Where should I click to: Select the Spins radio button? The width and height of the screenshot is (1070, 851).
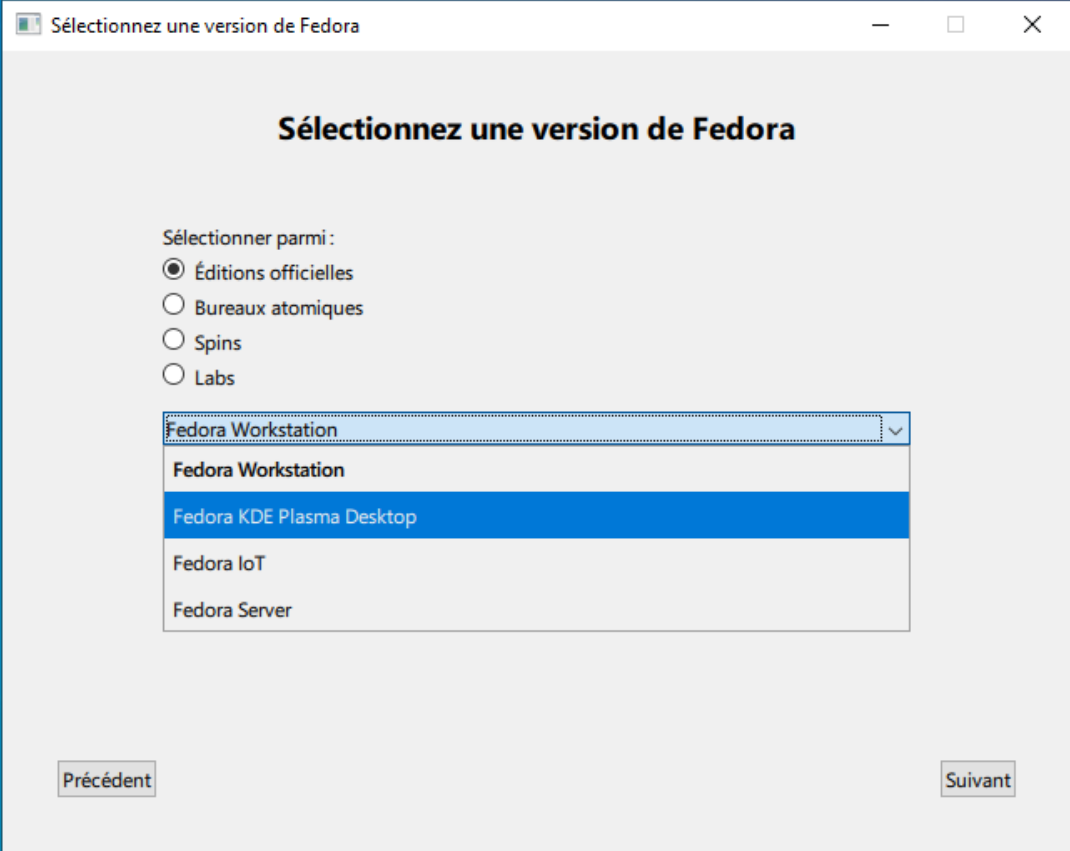click(x=174, y=341)
